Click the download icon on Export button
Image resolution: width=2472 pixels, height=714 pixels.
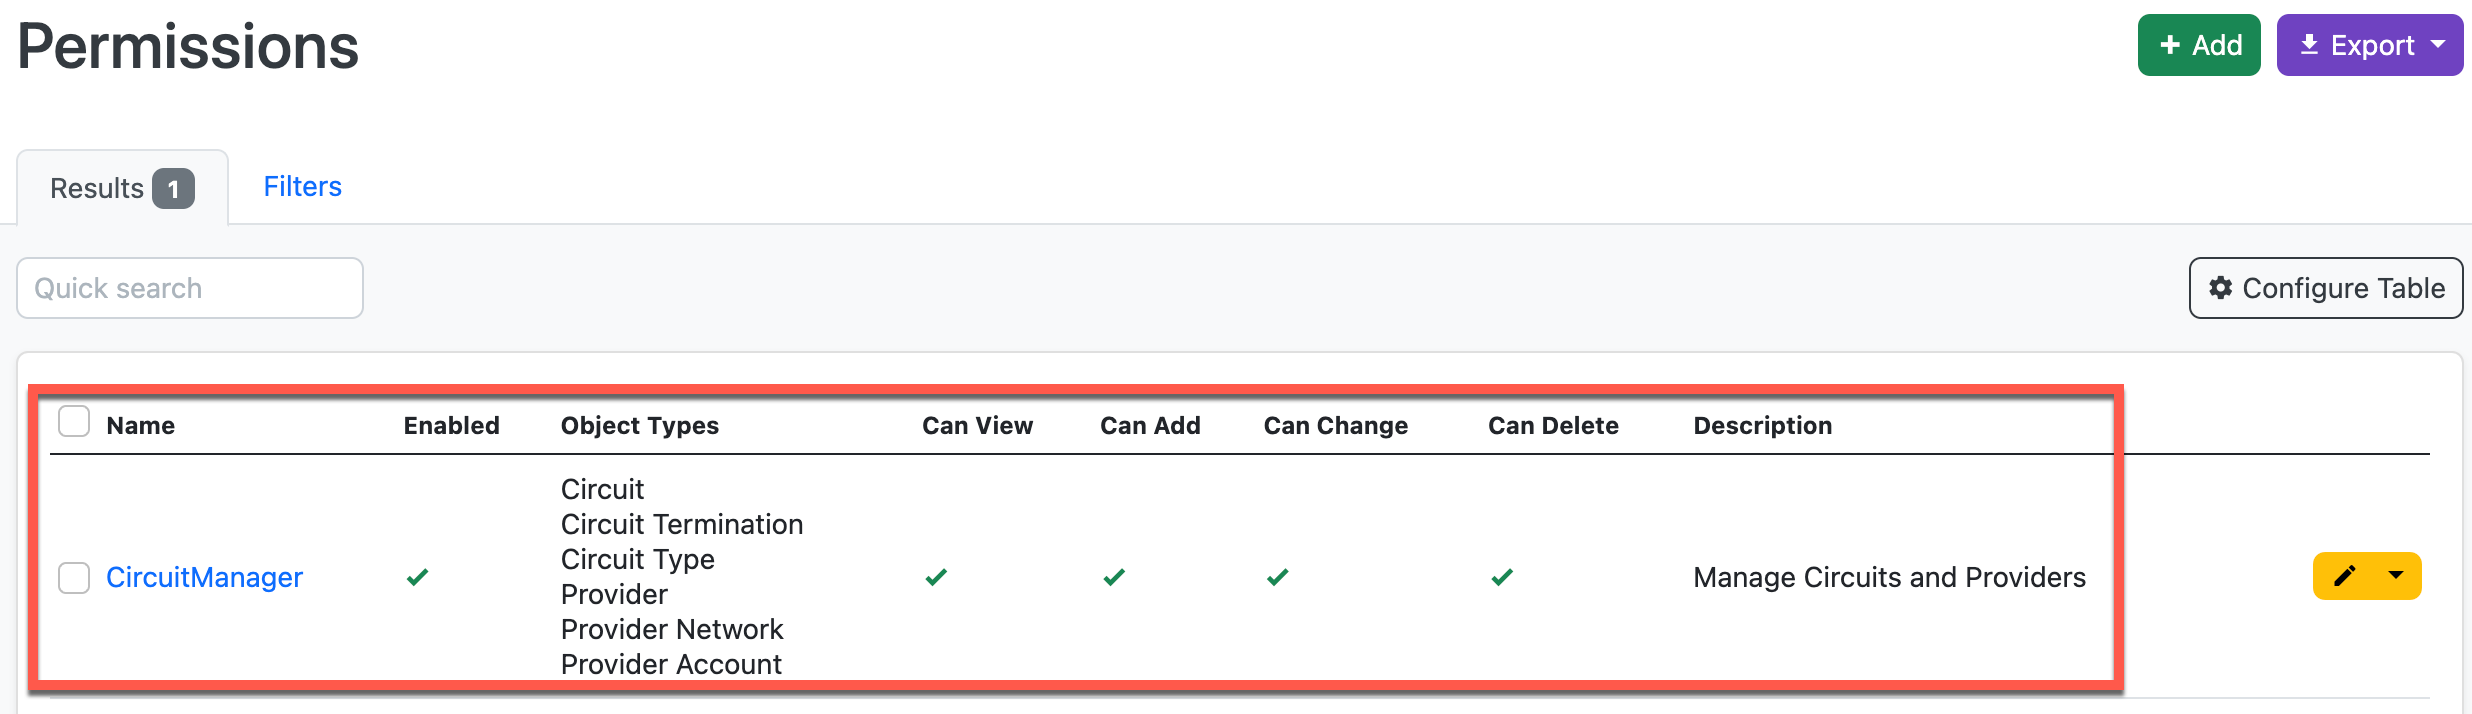[2309, 45]
